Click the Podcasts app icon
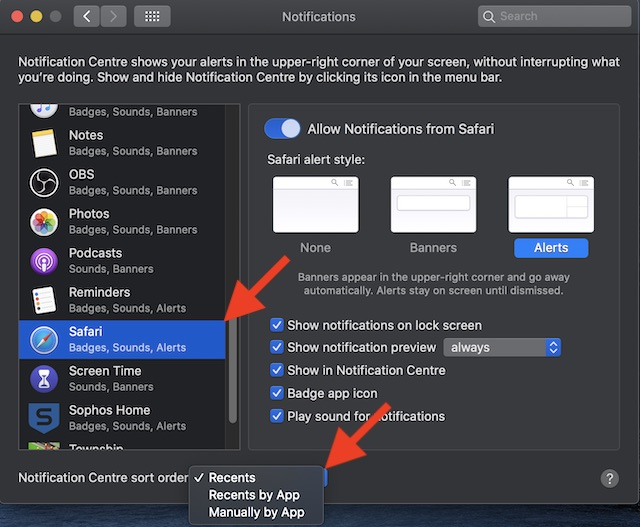The height and width of the screenshot is (527, 640). coord(44,261)
